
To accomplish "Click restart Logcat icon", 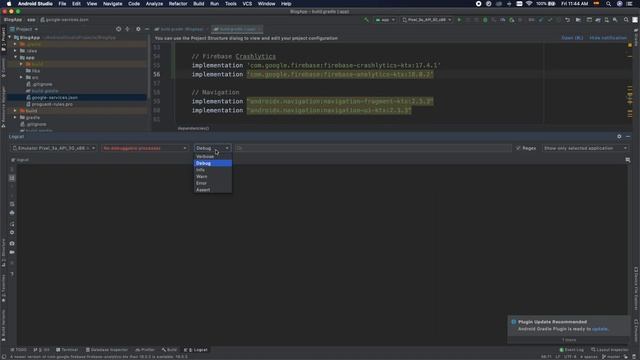I will point(12,224).
